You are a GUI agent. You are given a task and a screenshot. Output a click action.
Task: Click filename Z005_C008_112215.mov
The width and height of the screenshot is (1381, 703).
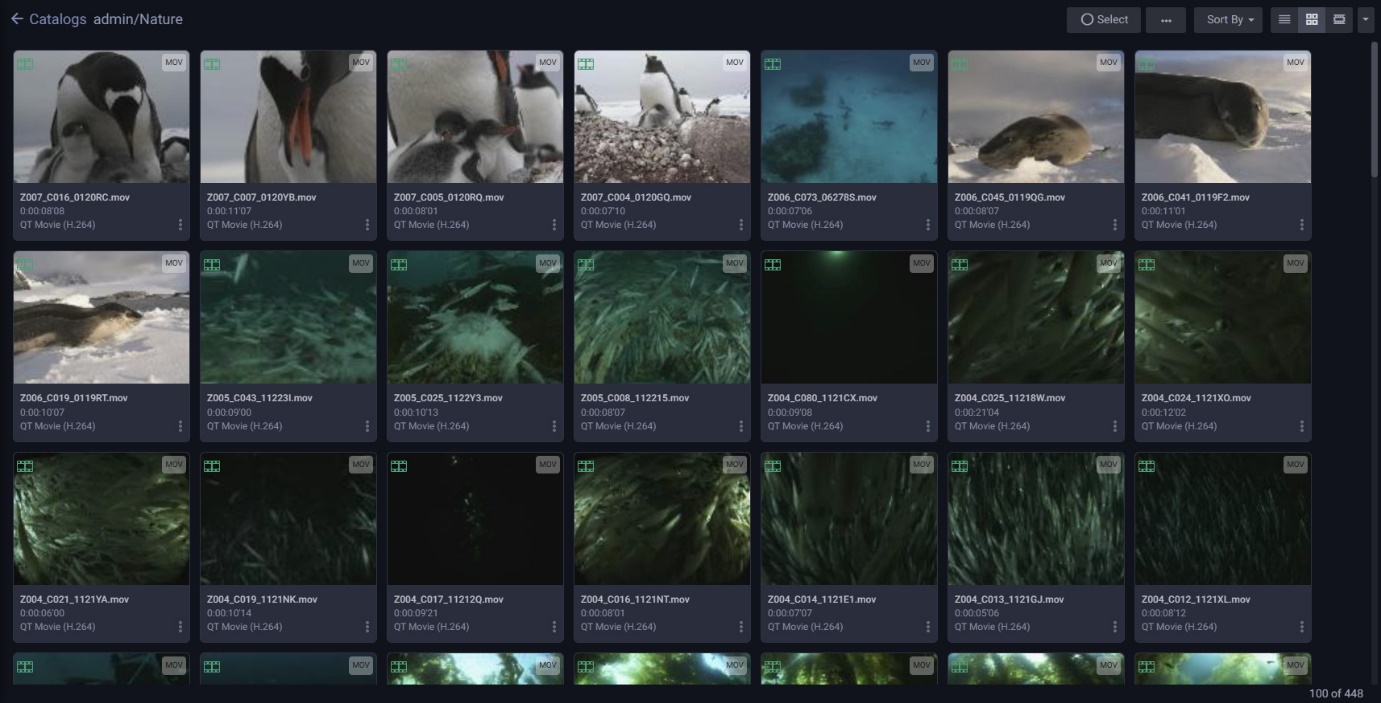(635, 398)
